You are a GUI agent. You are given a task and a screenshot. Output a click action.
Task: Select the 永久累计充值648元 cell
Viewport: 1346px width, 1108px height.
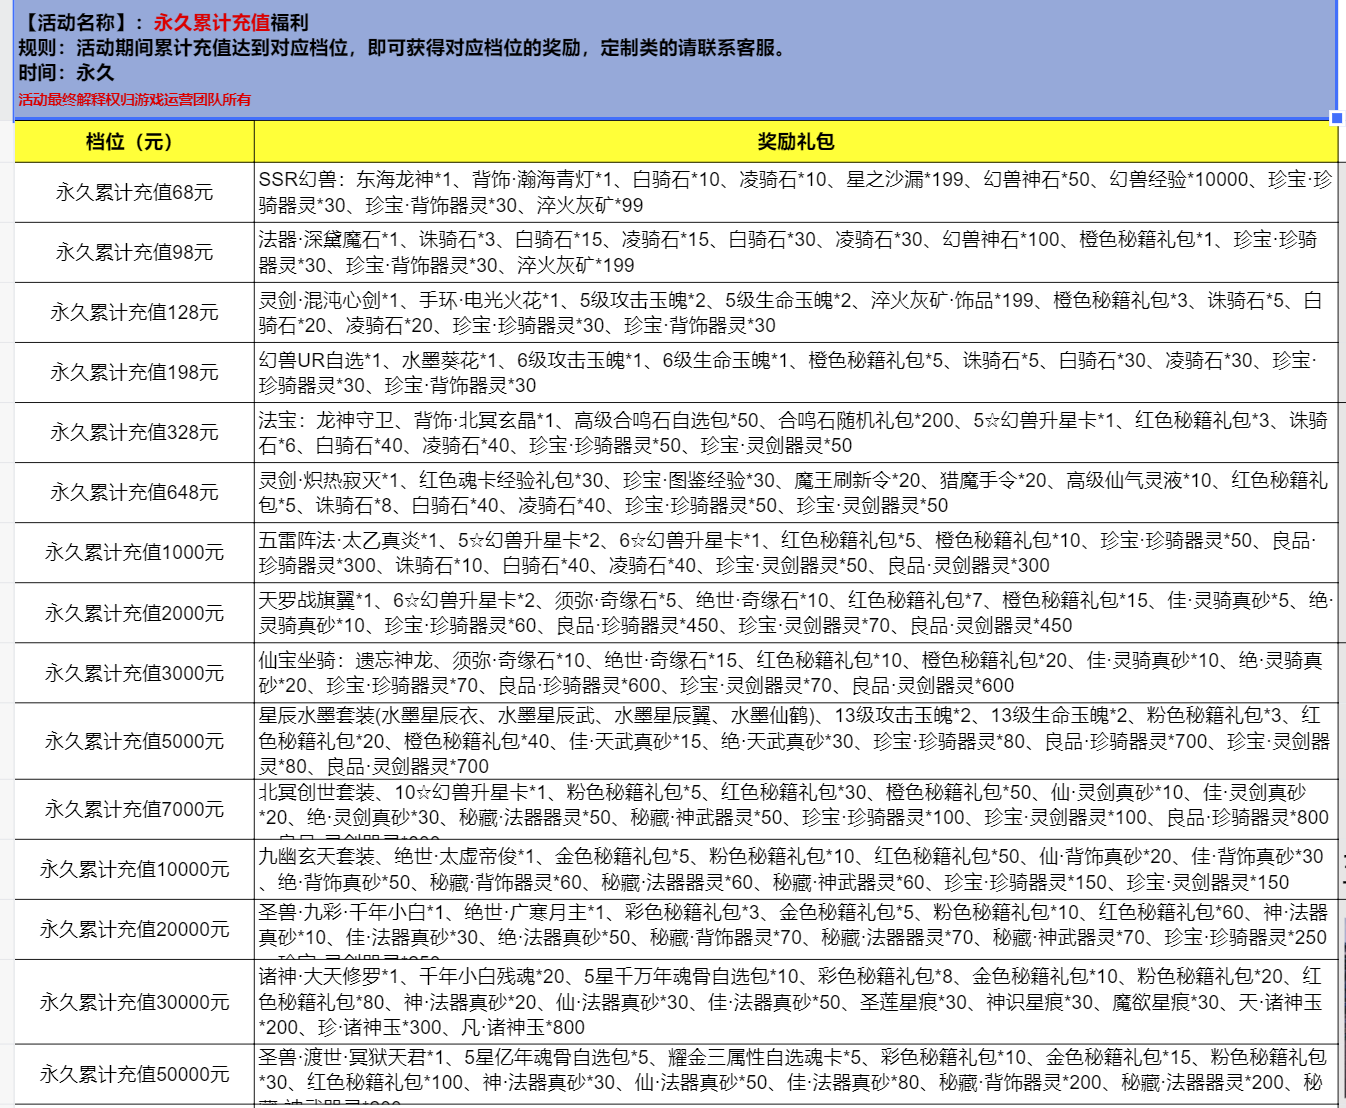(134, 492)
